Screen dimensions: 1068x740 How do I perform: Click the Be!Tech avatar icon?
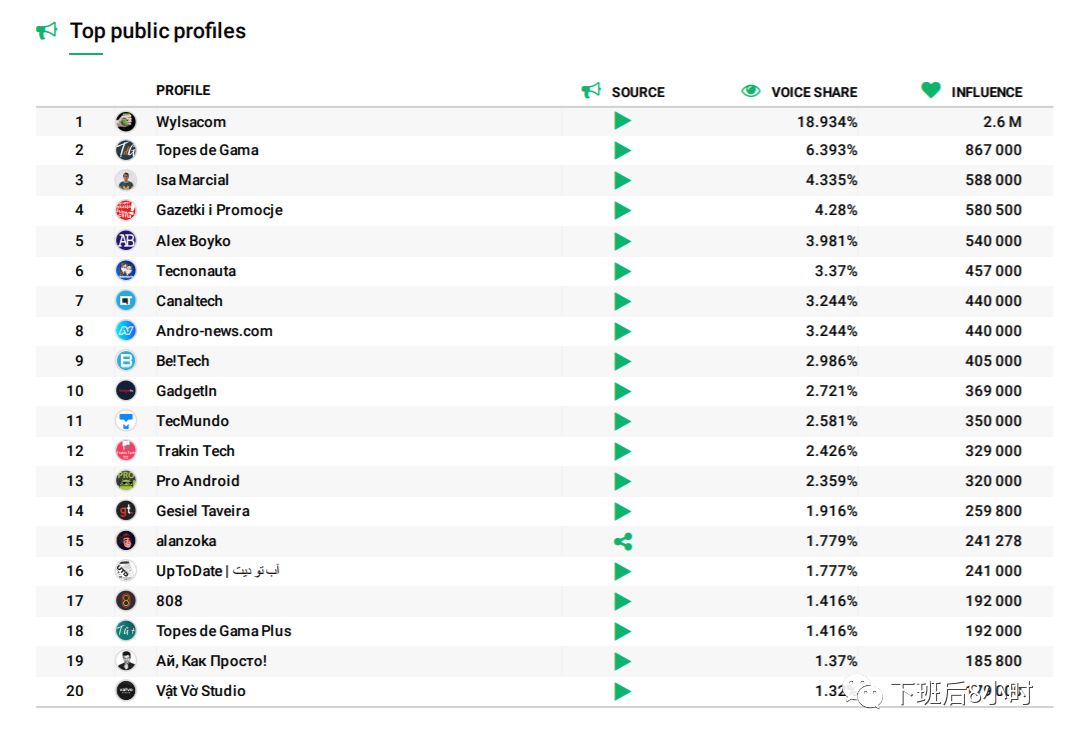126,360
